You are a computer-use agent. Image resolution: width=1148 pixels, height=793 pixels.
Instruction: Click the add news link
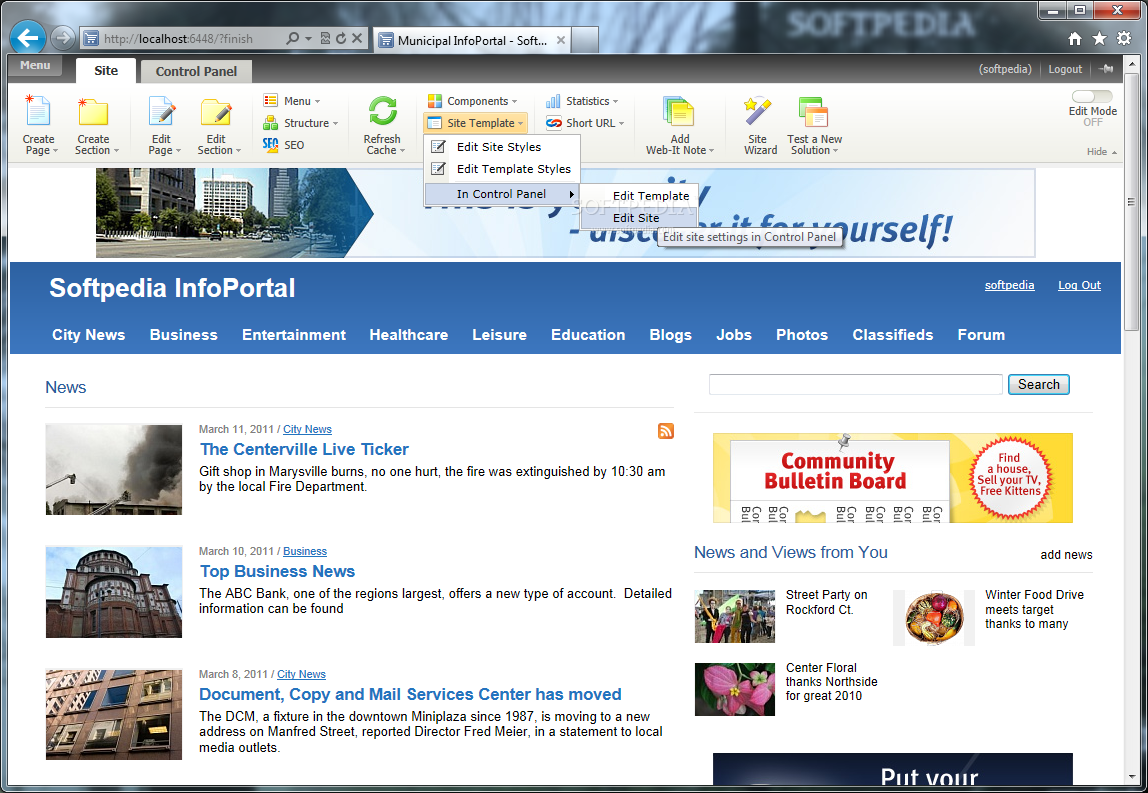pos(1066,554)
